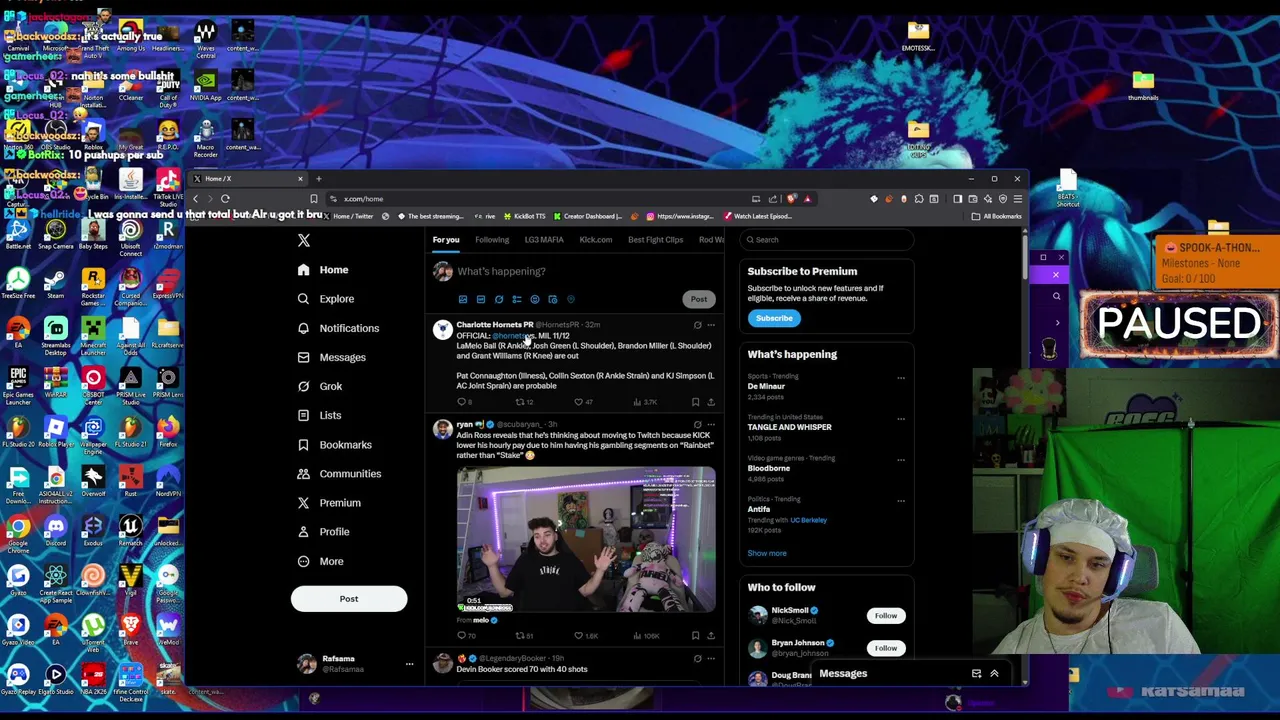Click Grok icon on Charlotte Hornets PR post
This screenshot has width=1280, height=720.
click(698, 325)
